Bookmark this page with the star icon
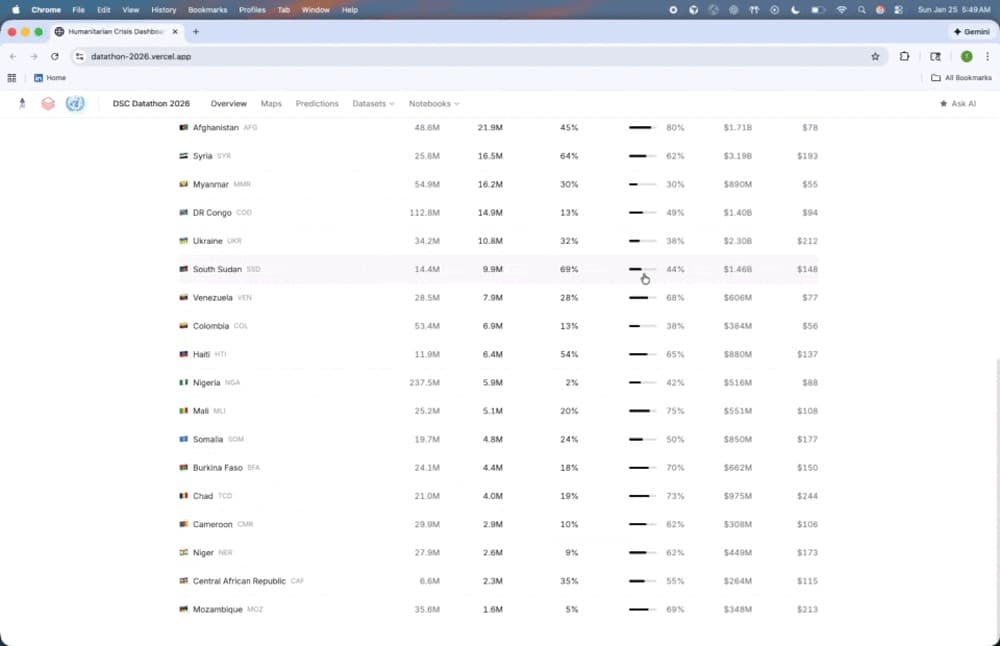Screen dimensions: 1000x646 coord(875,56)
